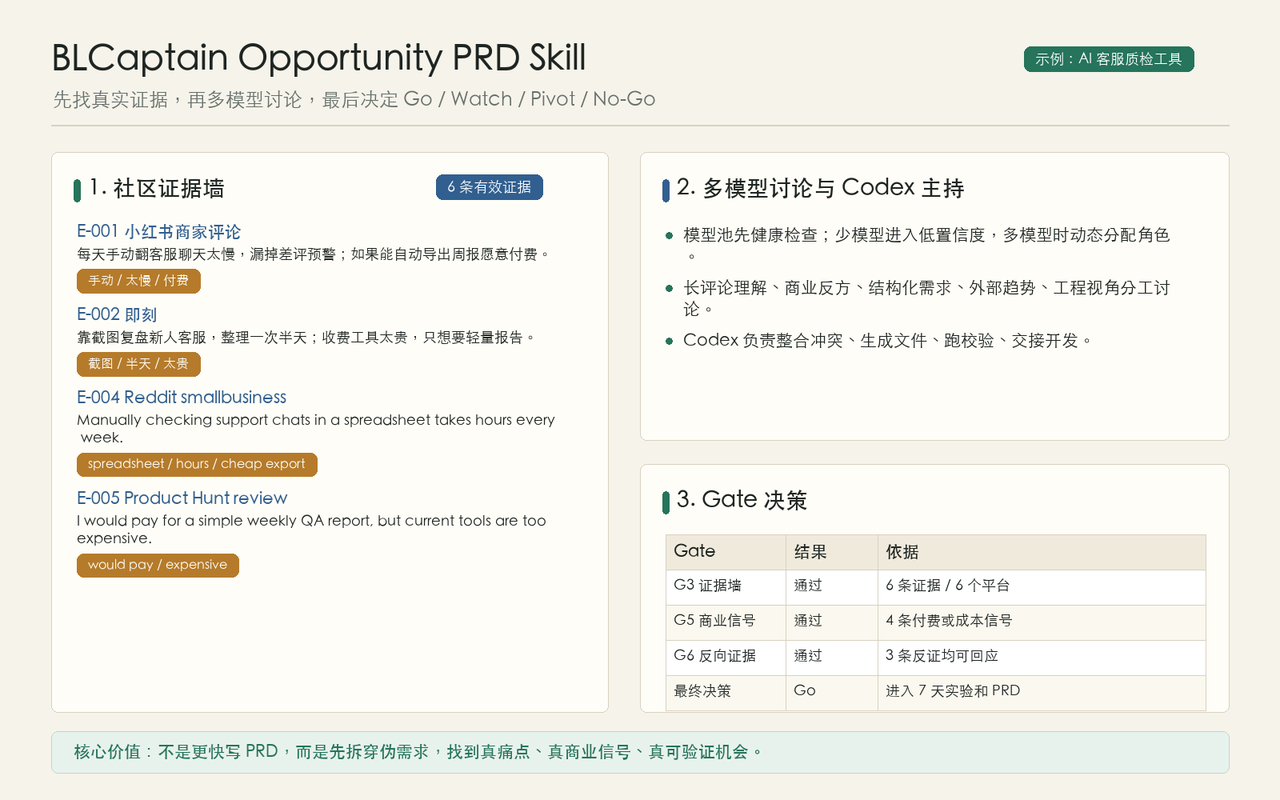The width and height of the screenshot is (1280, 800).
Task: Click the '3. Gate 决策' heading
Action: point(741,500)
